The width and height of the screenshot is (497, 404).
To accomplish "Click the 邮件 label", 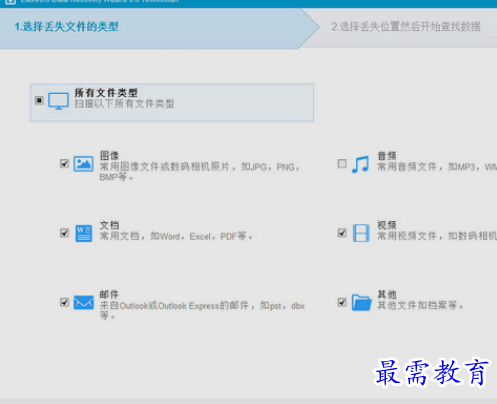I will [x=109, y=294].
